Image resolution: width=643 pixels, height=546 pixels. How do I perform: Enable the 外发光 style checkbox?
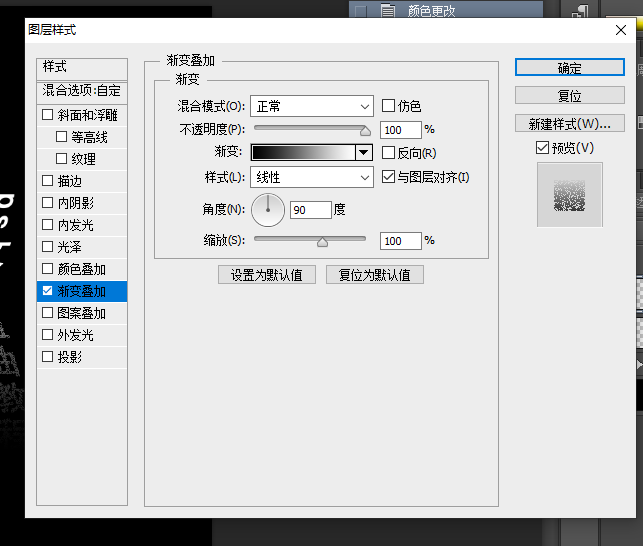pyautogui.click(x=48, y=335)
